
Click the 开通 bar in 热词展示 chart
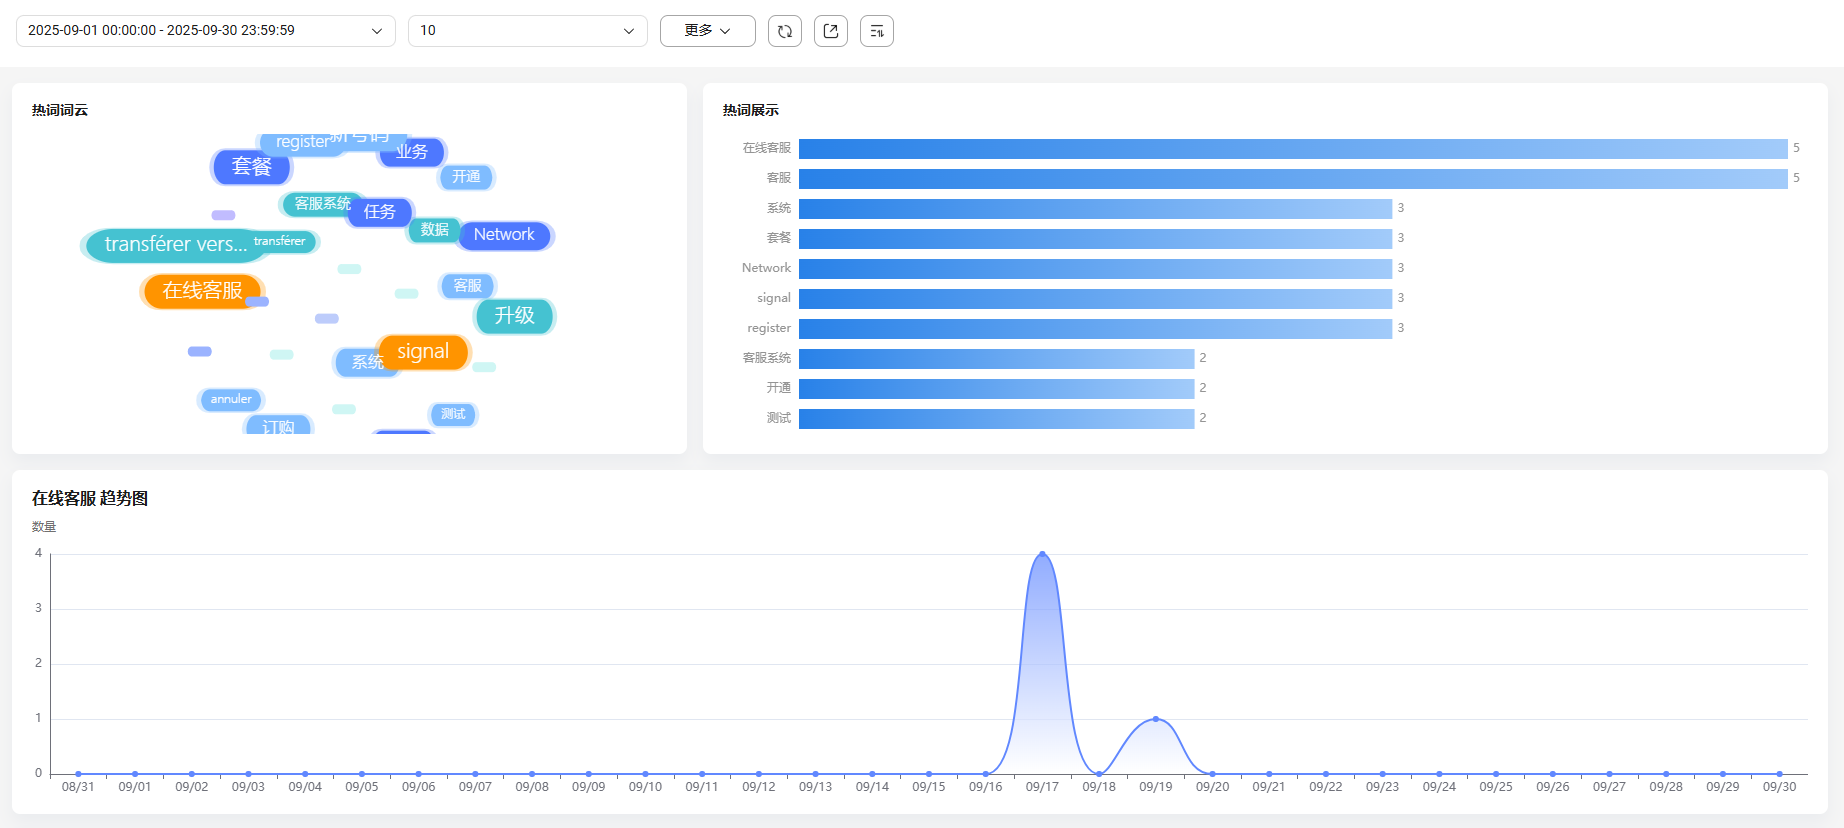click(997, 389)
